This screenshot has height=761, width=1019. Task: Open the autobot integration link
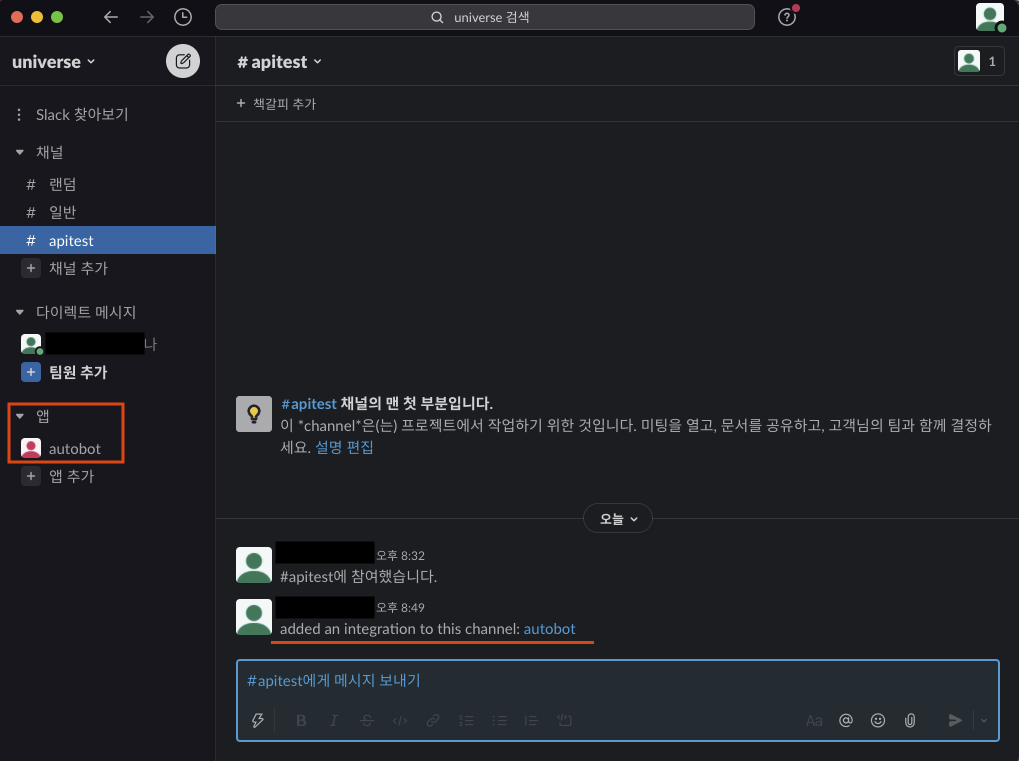[549, 629]
